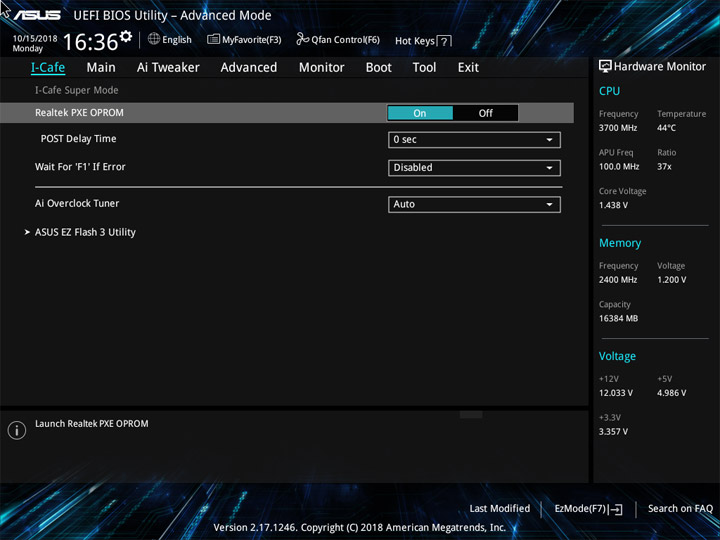720x540 pixels.
Task: Switch to the I-Cafe tab
Action: click(x=48, y=68)
